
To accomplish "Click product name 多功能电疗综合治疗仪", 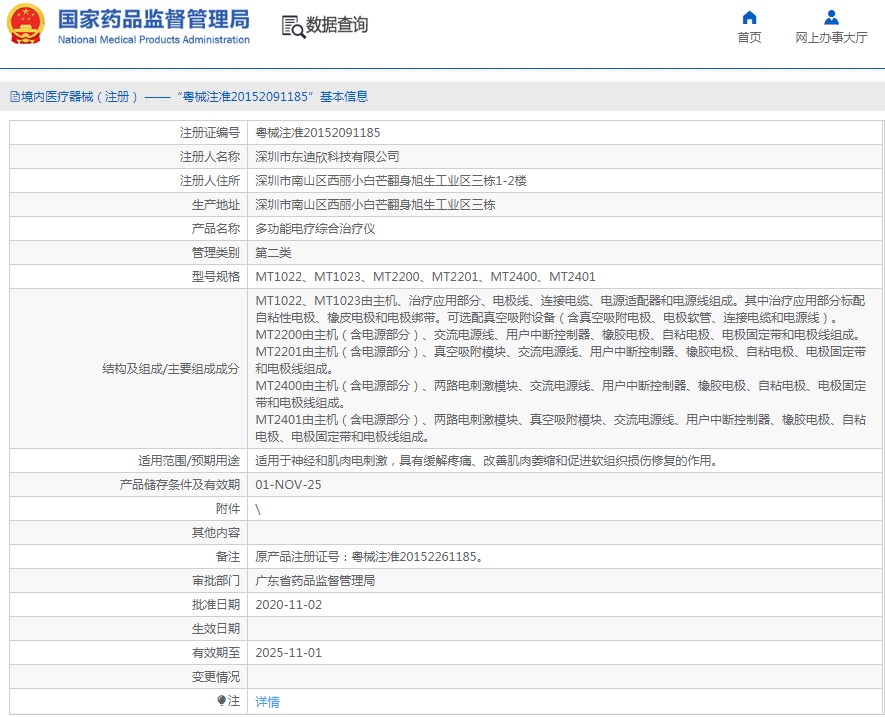I will pos(315,229).
